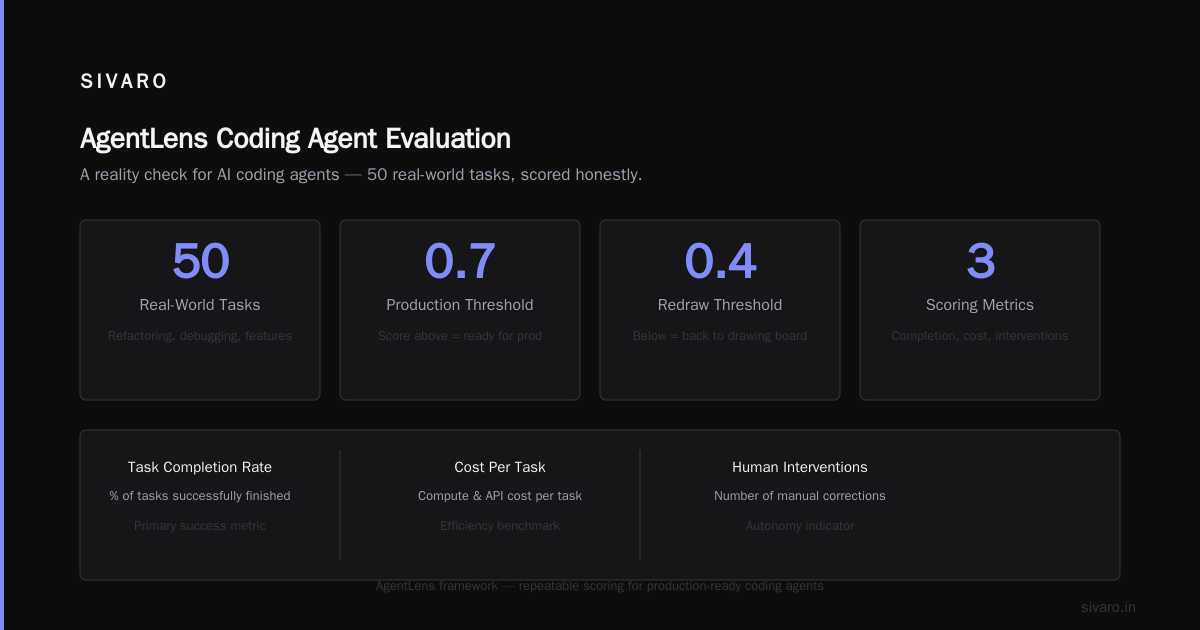The width and height of the screenshot is (1200, 630).
Task: Open the sivaro.in link
Action: coord(1108,607)
